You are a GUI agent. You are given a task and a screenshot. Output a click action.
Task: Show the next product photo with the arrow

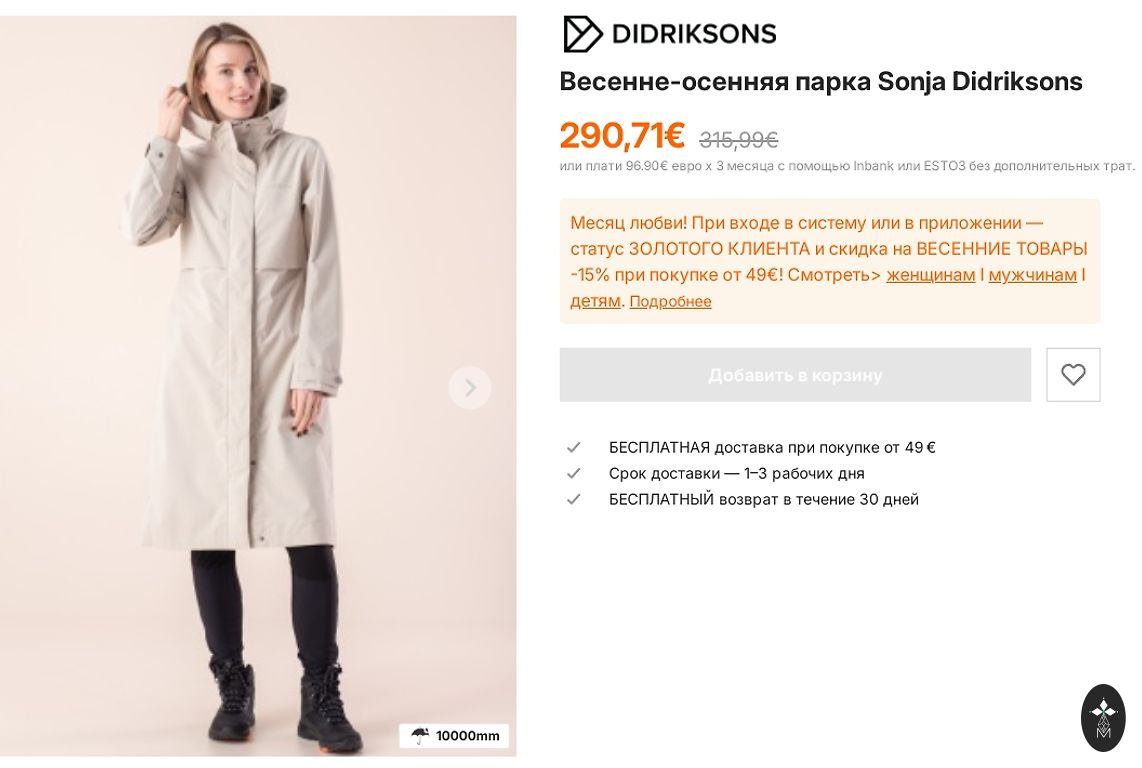point(469,388)
